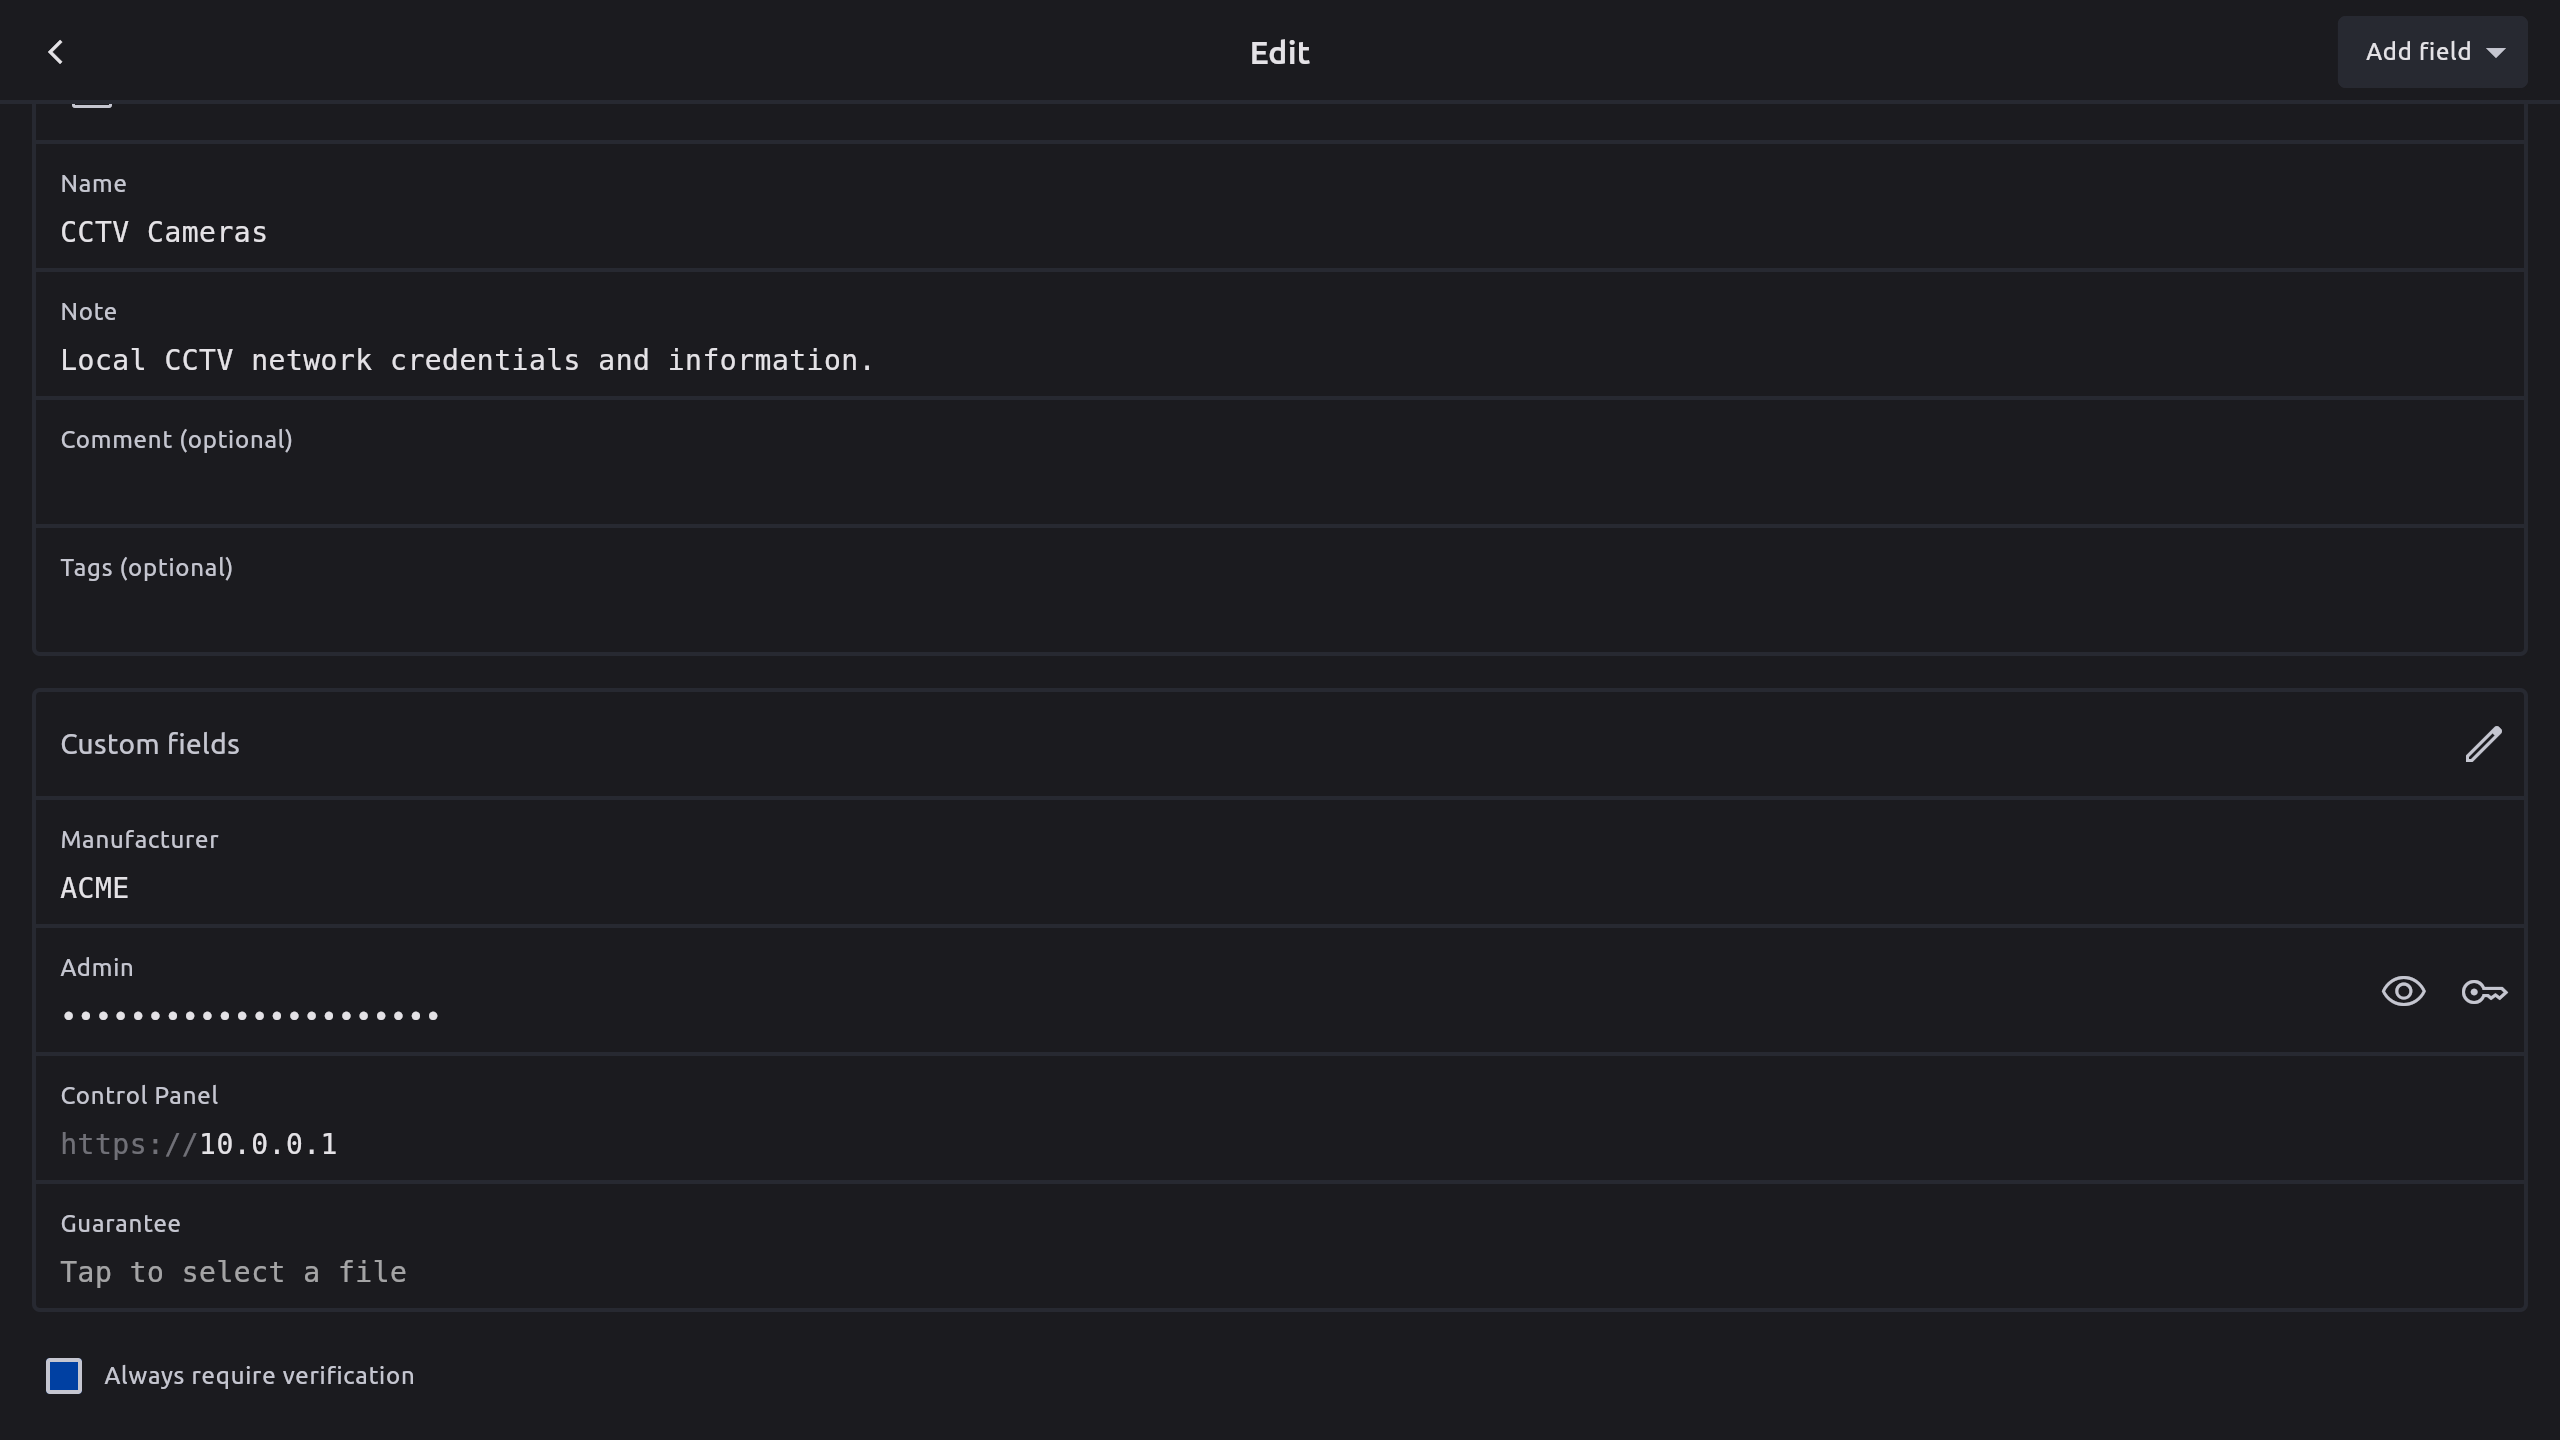This screenshot has height=1440, width=2560.
Task: Reveal the Admin password with eye icon
Action: point(2403,991)
